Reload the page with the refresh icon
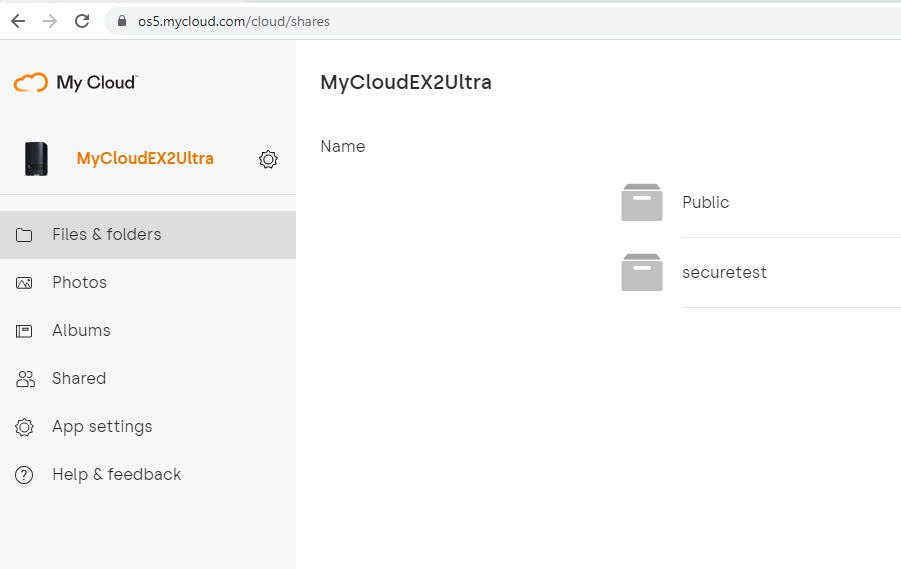901x569 pixels. click(82, 21)
